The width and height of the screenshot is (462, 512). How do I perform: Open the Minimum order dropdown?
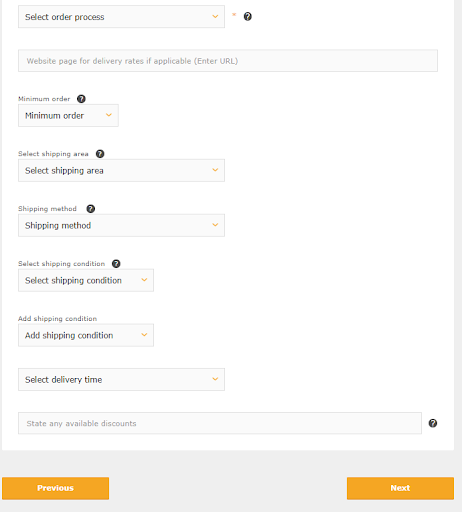coord(68,115)
